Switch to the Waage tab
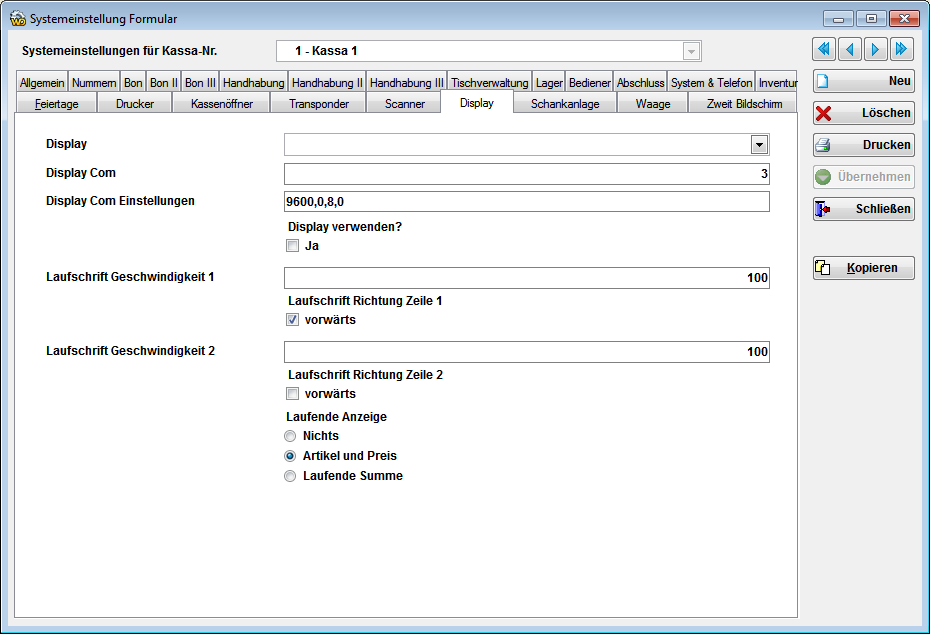This screenshot has height=634, width=930. coord(653,104)
